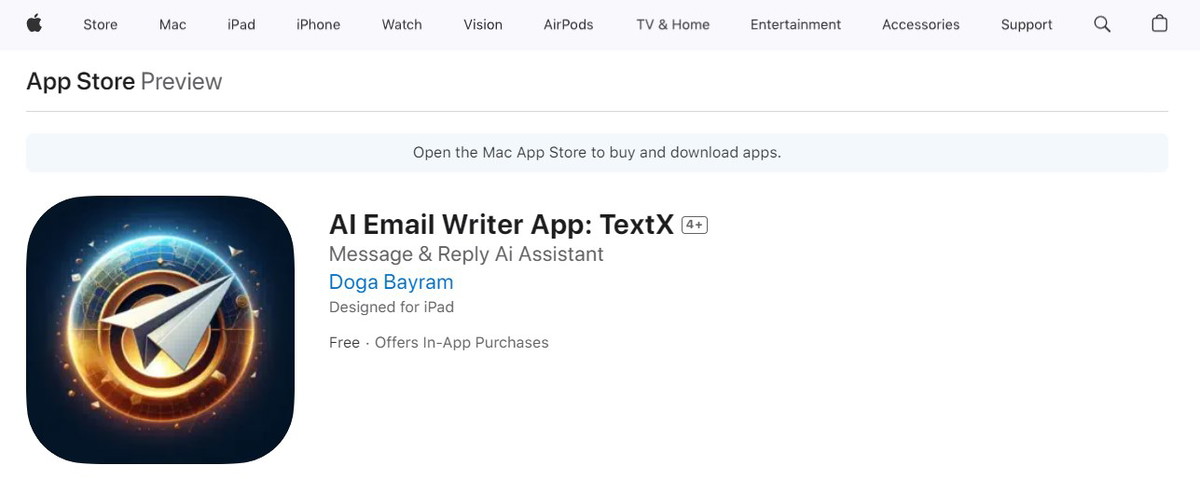Viewport: 1200px width, 479px height.
Task: Select iPad in the navigation bar
Action: click(x=241, y=24)
